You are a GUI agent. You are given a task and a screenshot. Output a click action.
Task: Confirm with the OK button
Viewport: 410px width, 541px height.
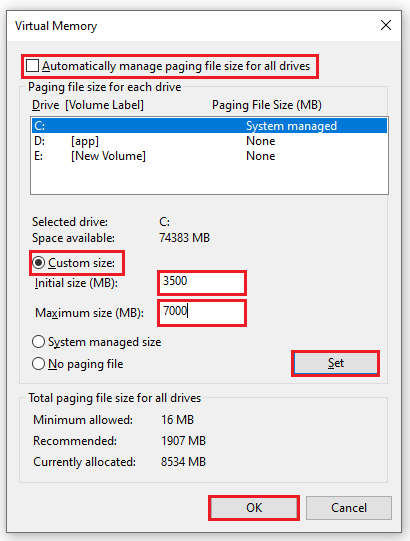[x=254, y=508]
